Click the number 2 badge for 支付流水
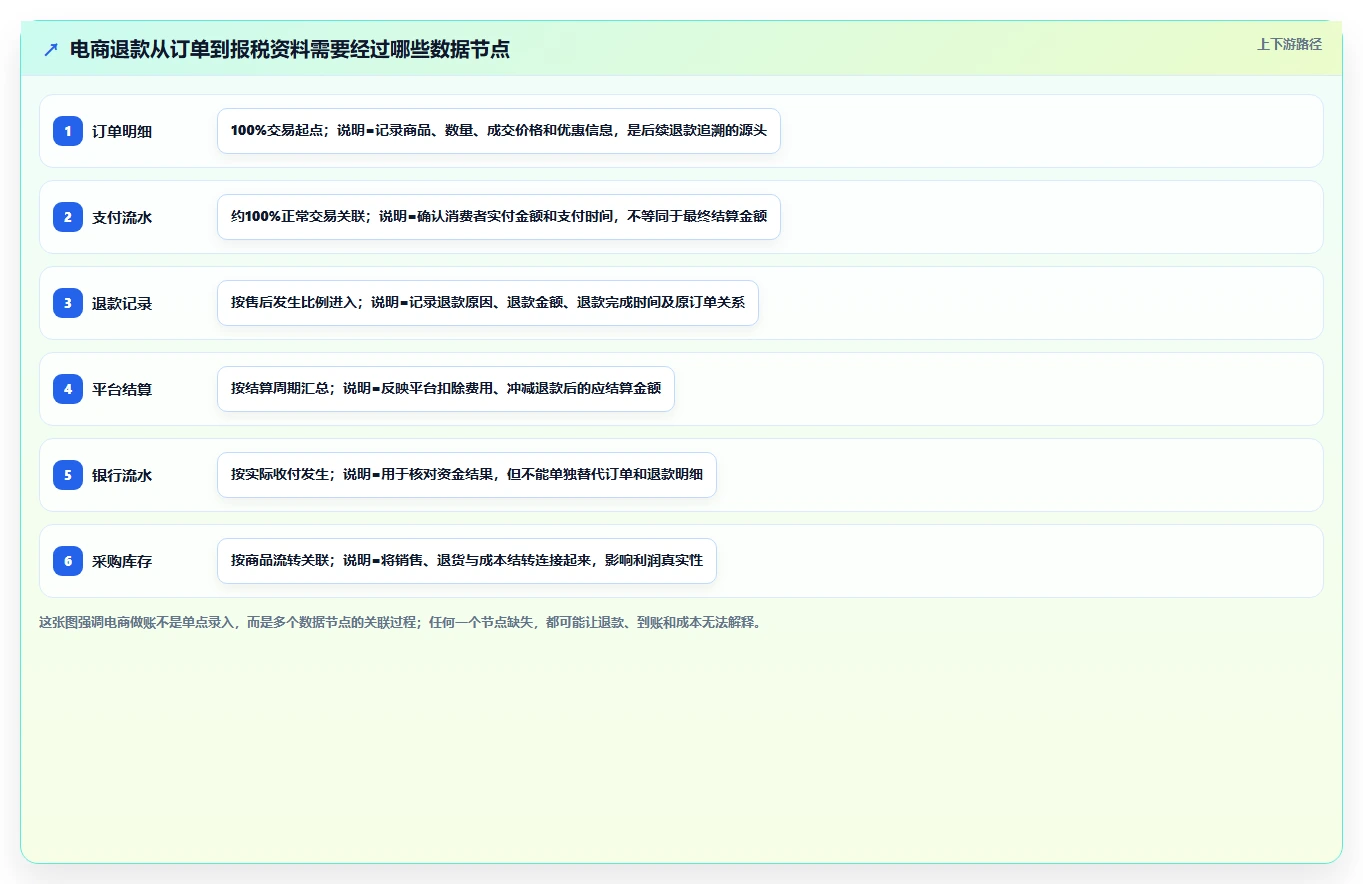Viewport: 1363px width, 884px height. coord(68,216)
